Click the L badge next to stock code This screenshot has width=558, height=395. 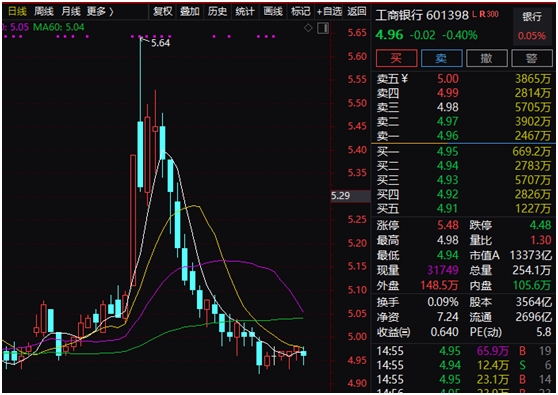point(474,14)
